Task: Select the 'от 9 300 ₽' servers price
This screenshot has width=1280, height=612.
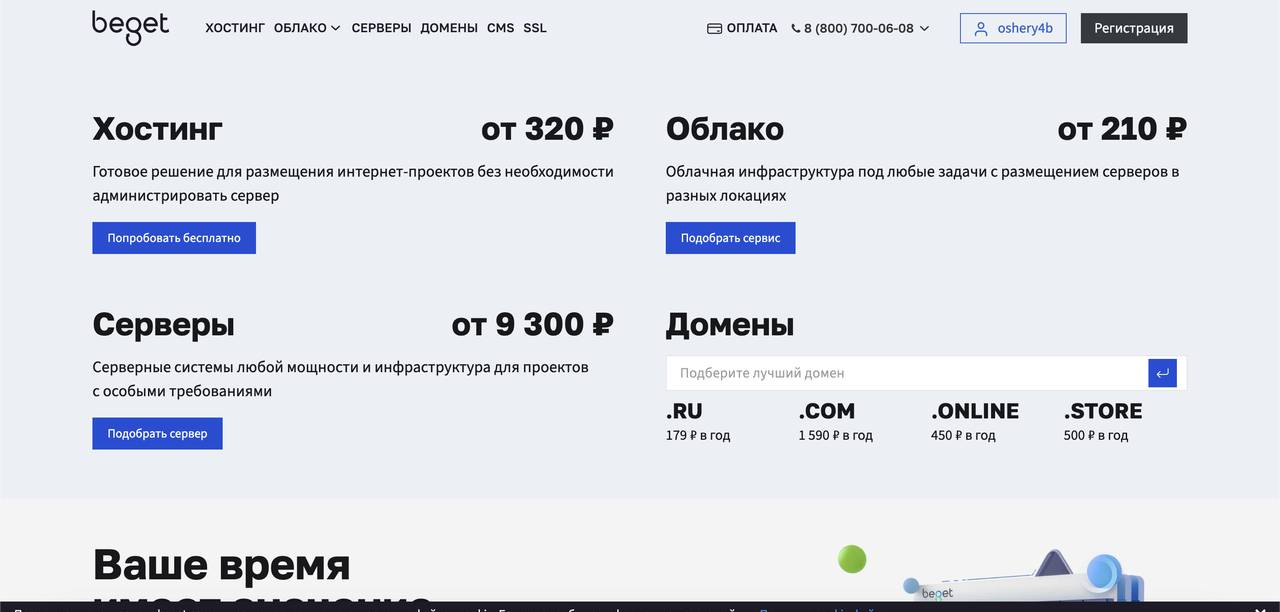Action: pyautogui.click(x=532, y=325)
